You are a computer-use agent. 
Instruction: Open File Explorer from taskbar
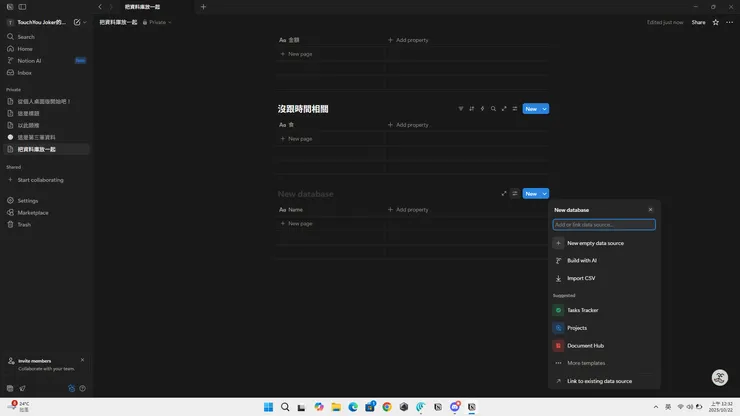(336, 407)
